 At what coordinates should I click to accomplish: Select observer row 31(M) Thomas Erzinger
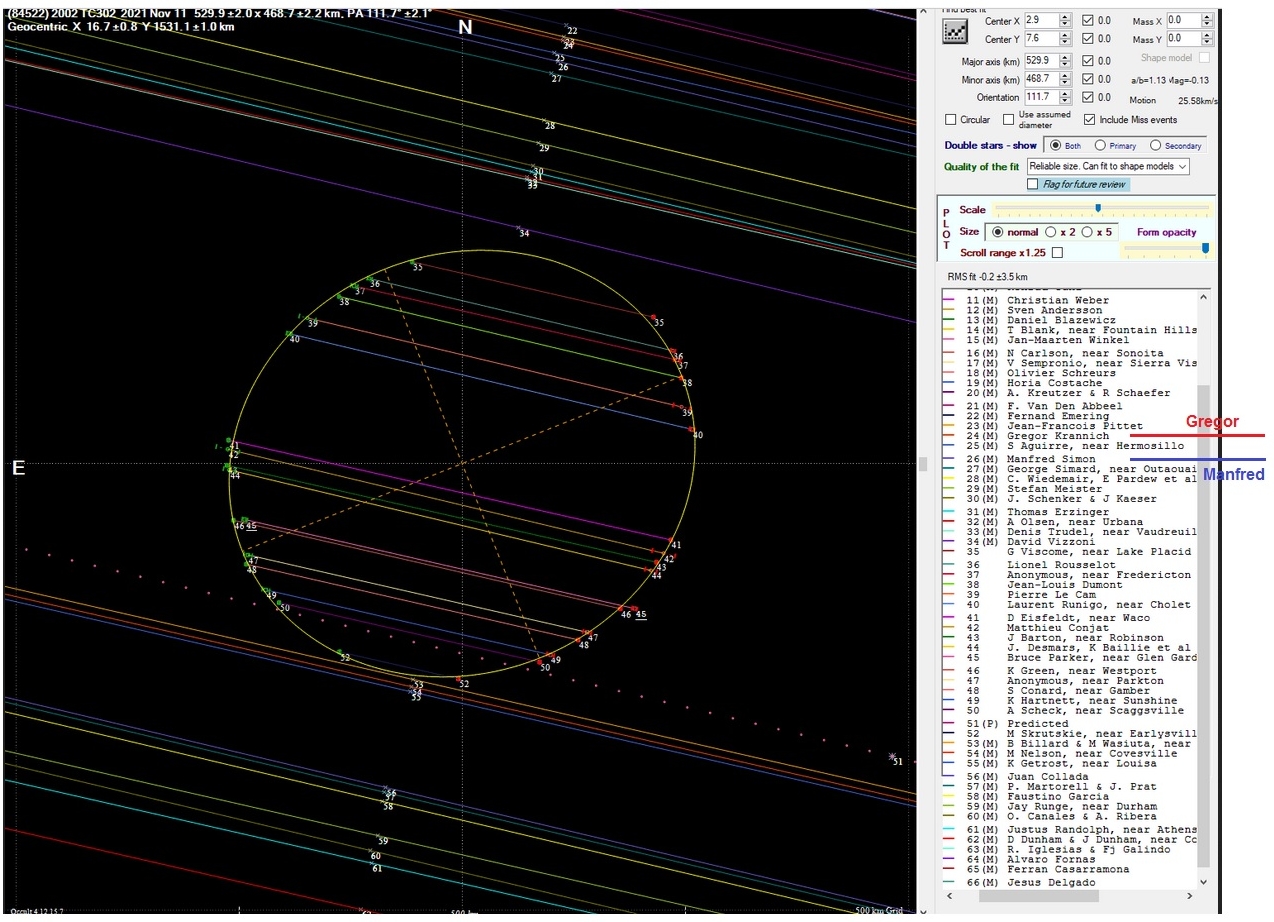[x=1069, y=512]
